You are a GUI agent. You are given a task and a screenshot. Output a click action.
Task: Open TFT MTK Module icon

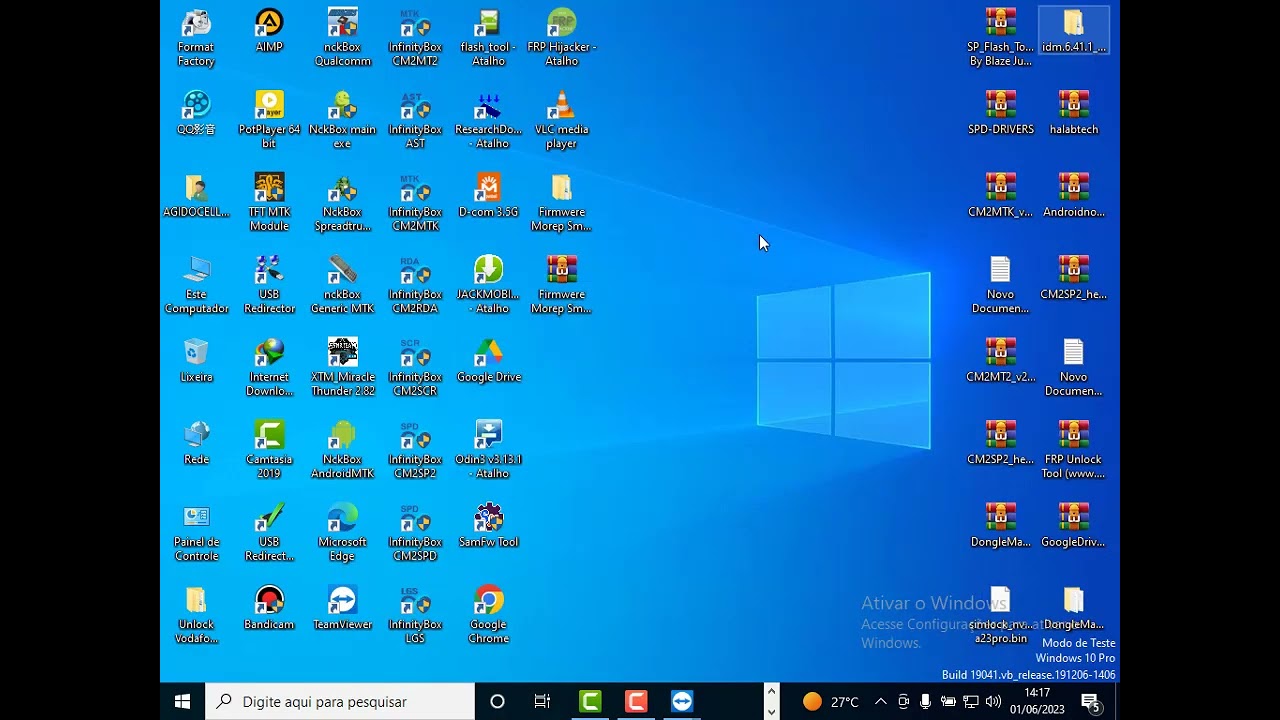(x=269, y=203)
